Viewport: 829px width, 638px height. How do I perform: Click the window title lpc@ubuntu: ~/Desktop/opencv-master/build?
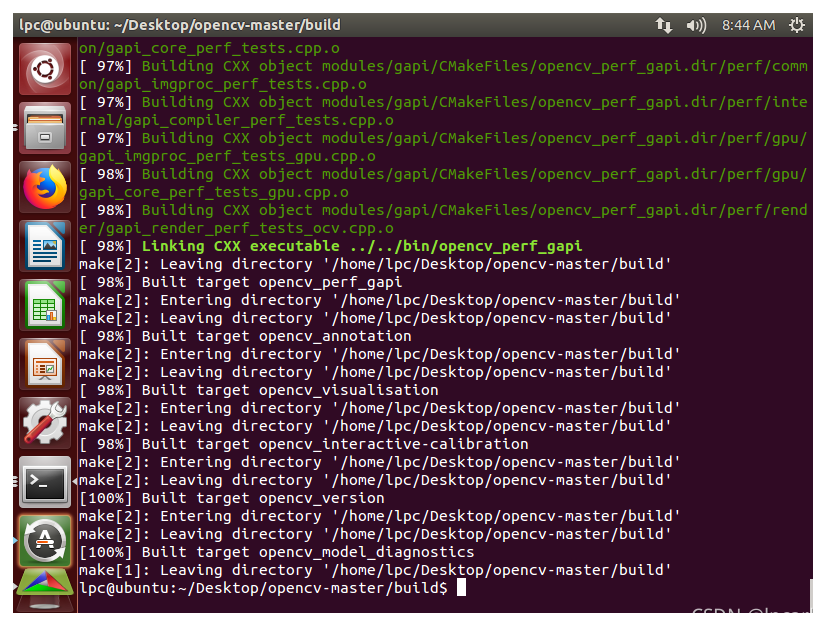click(x=180, y=25)
